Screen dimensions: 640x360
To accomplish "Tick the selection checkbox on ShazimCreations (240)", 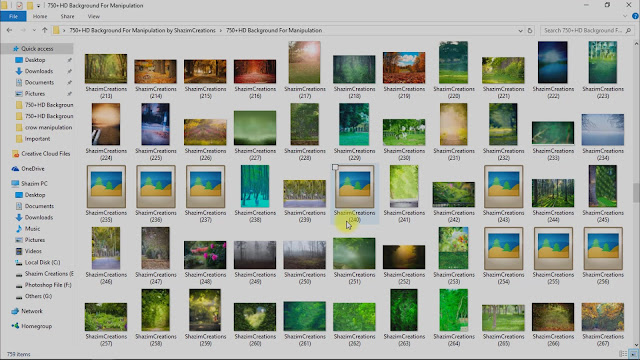I will coord(336,167).
